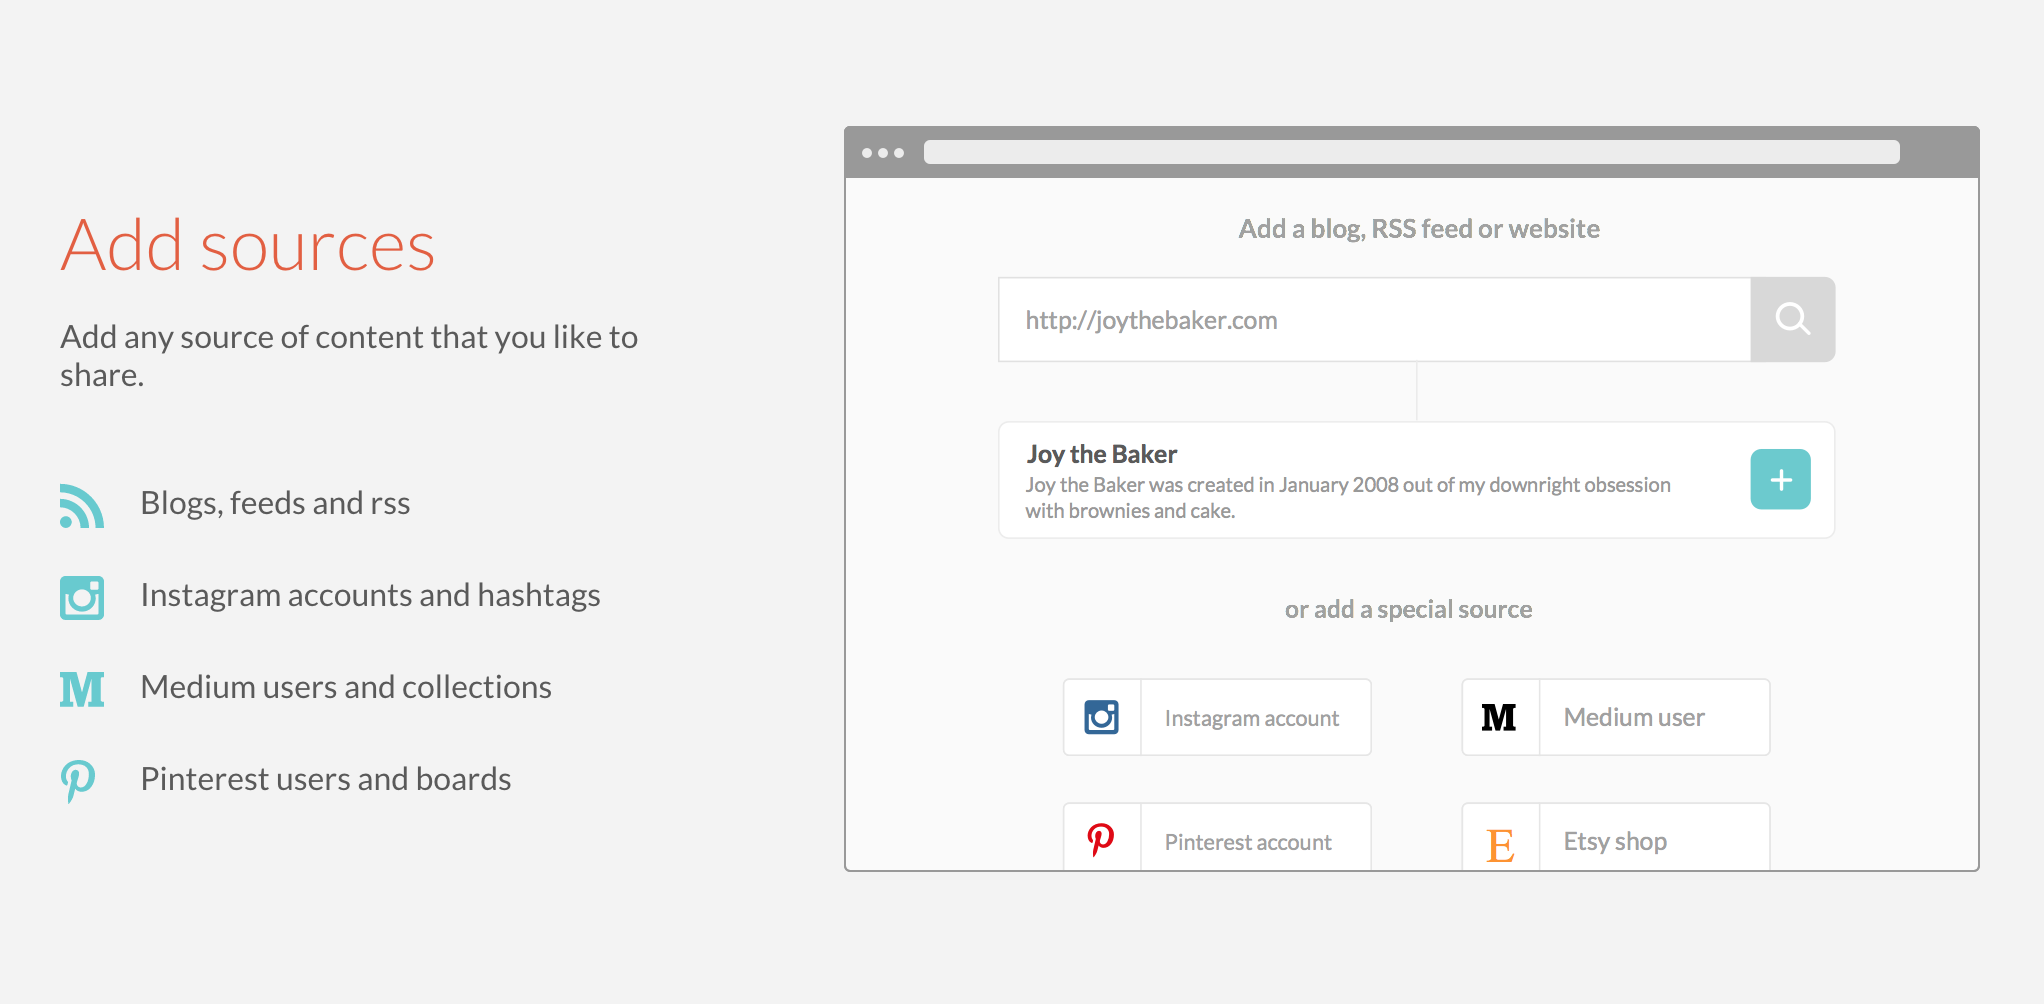Click the orange Etsy E logo

pyautogui.click(x=1499, y=844)
